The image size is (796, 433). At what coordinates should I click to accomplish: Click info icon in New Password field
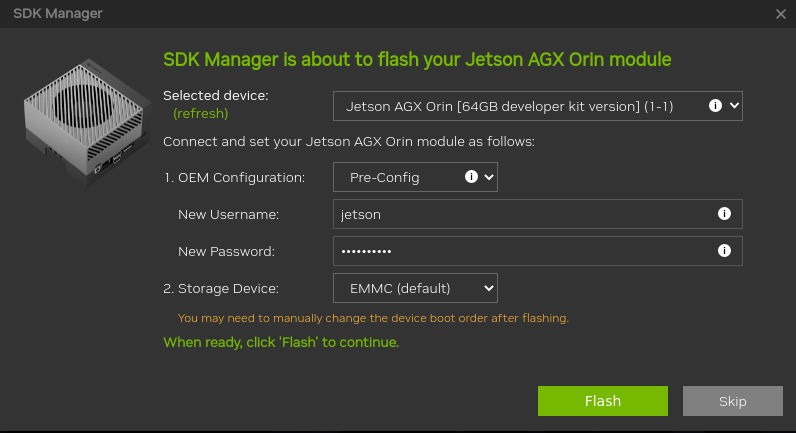point(724,251)
